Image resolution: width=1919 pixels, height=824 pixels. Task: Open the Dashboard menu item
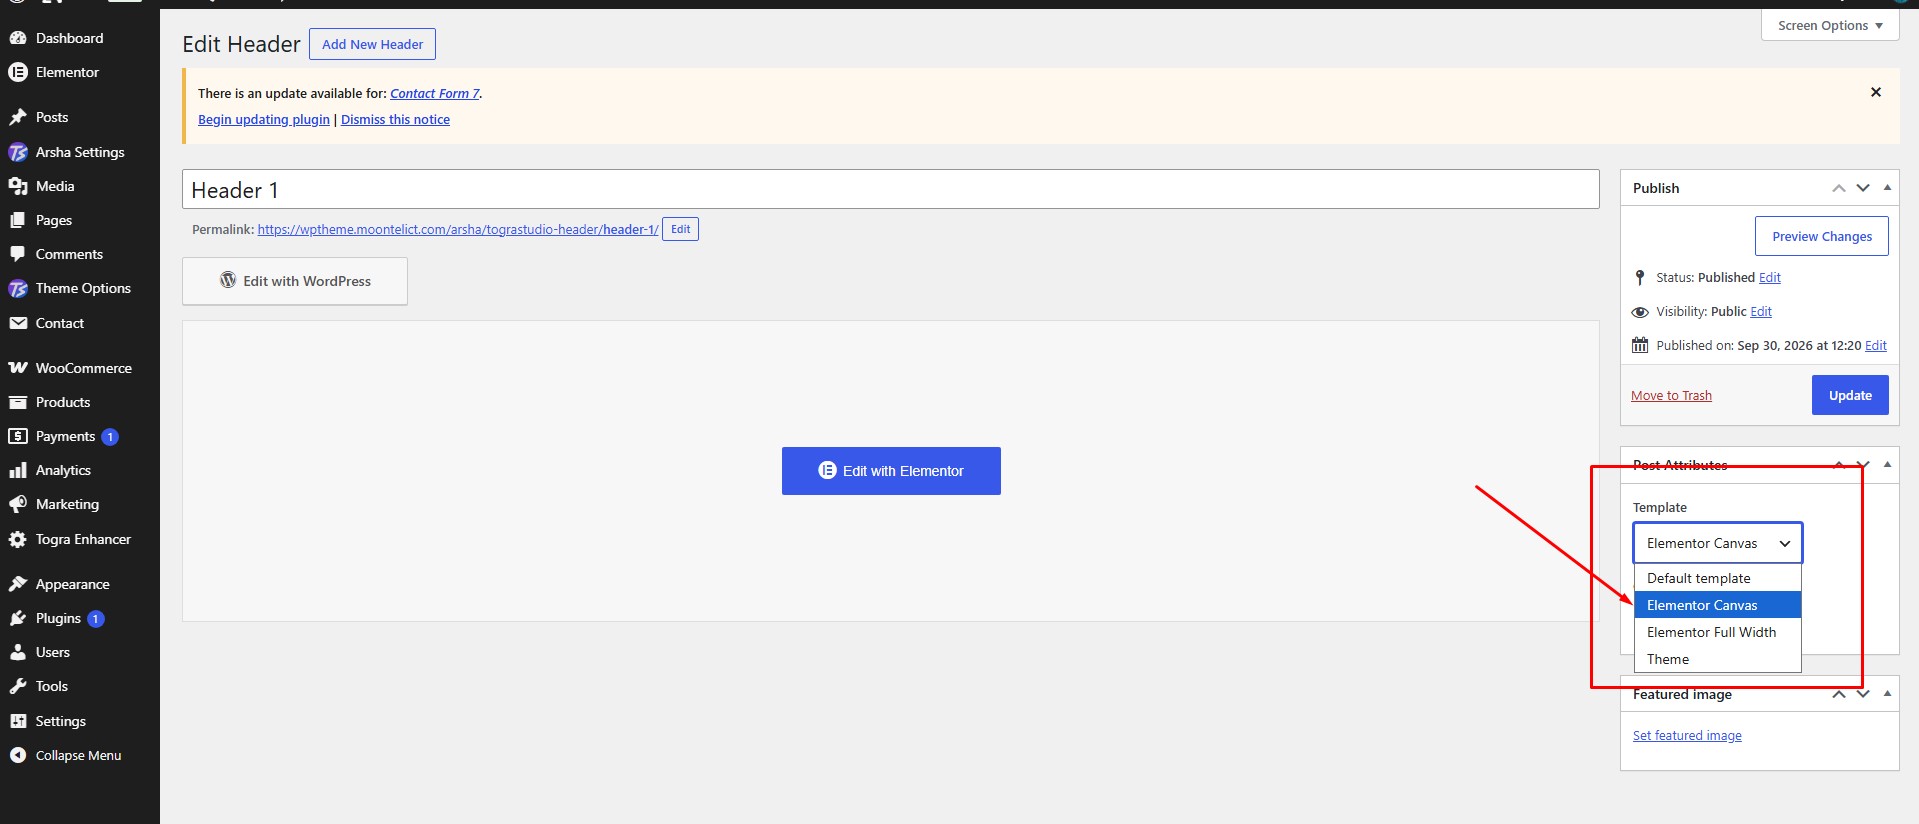tap(69, 38)
